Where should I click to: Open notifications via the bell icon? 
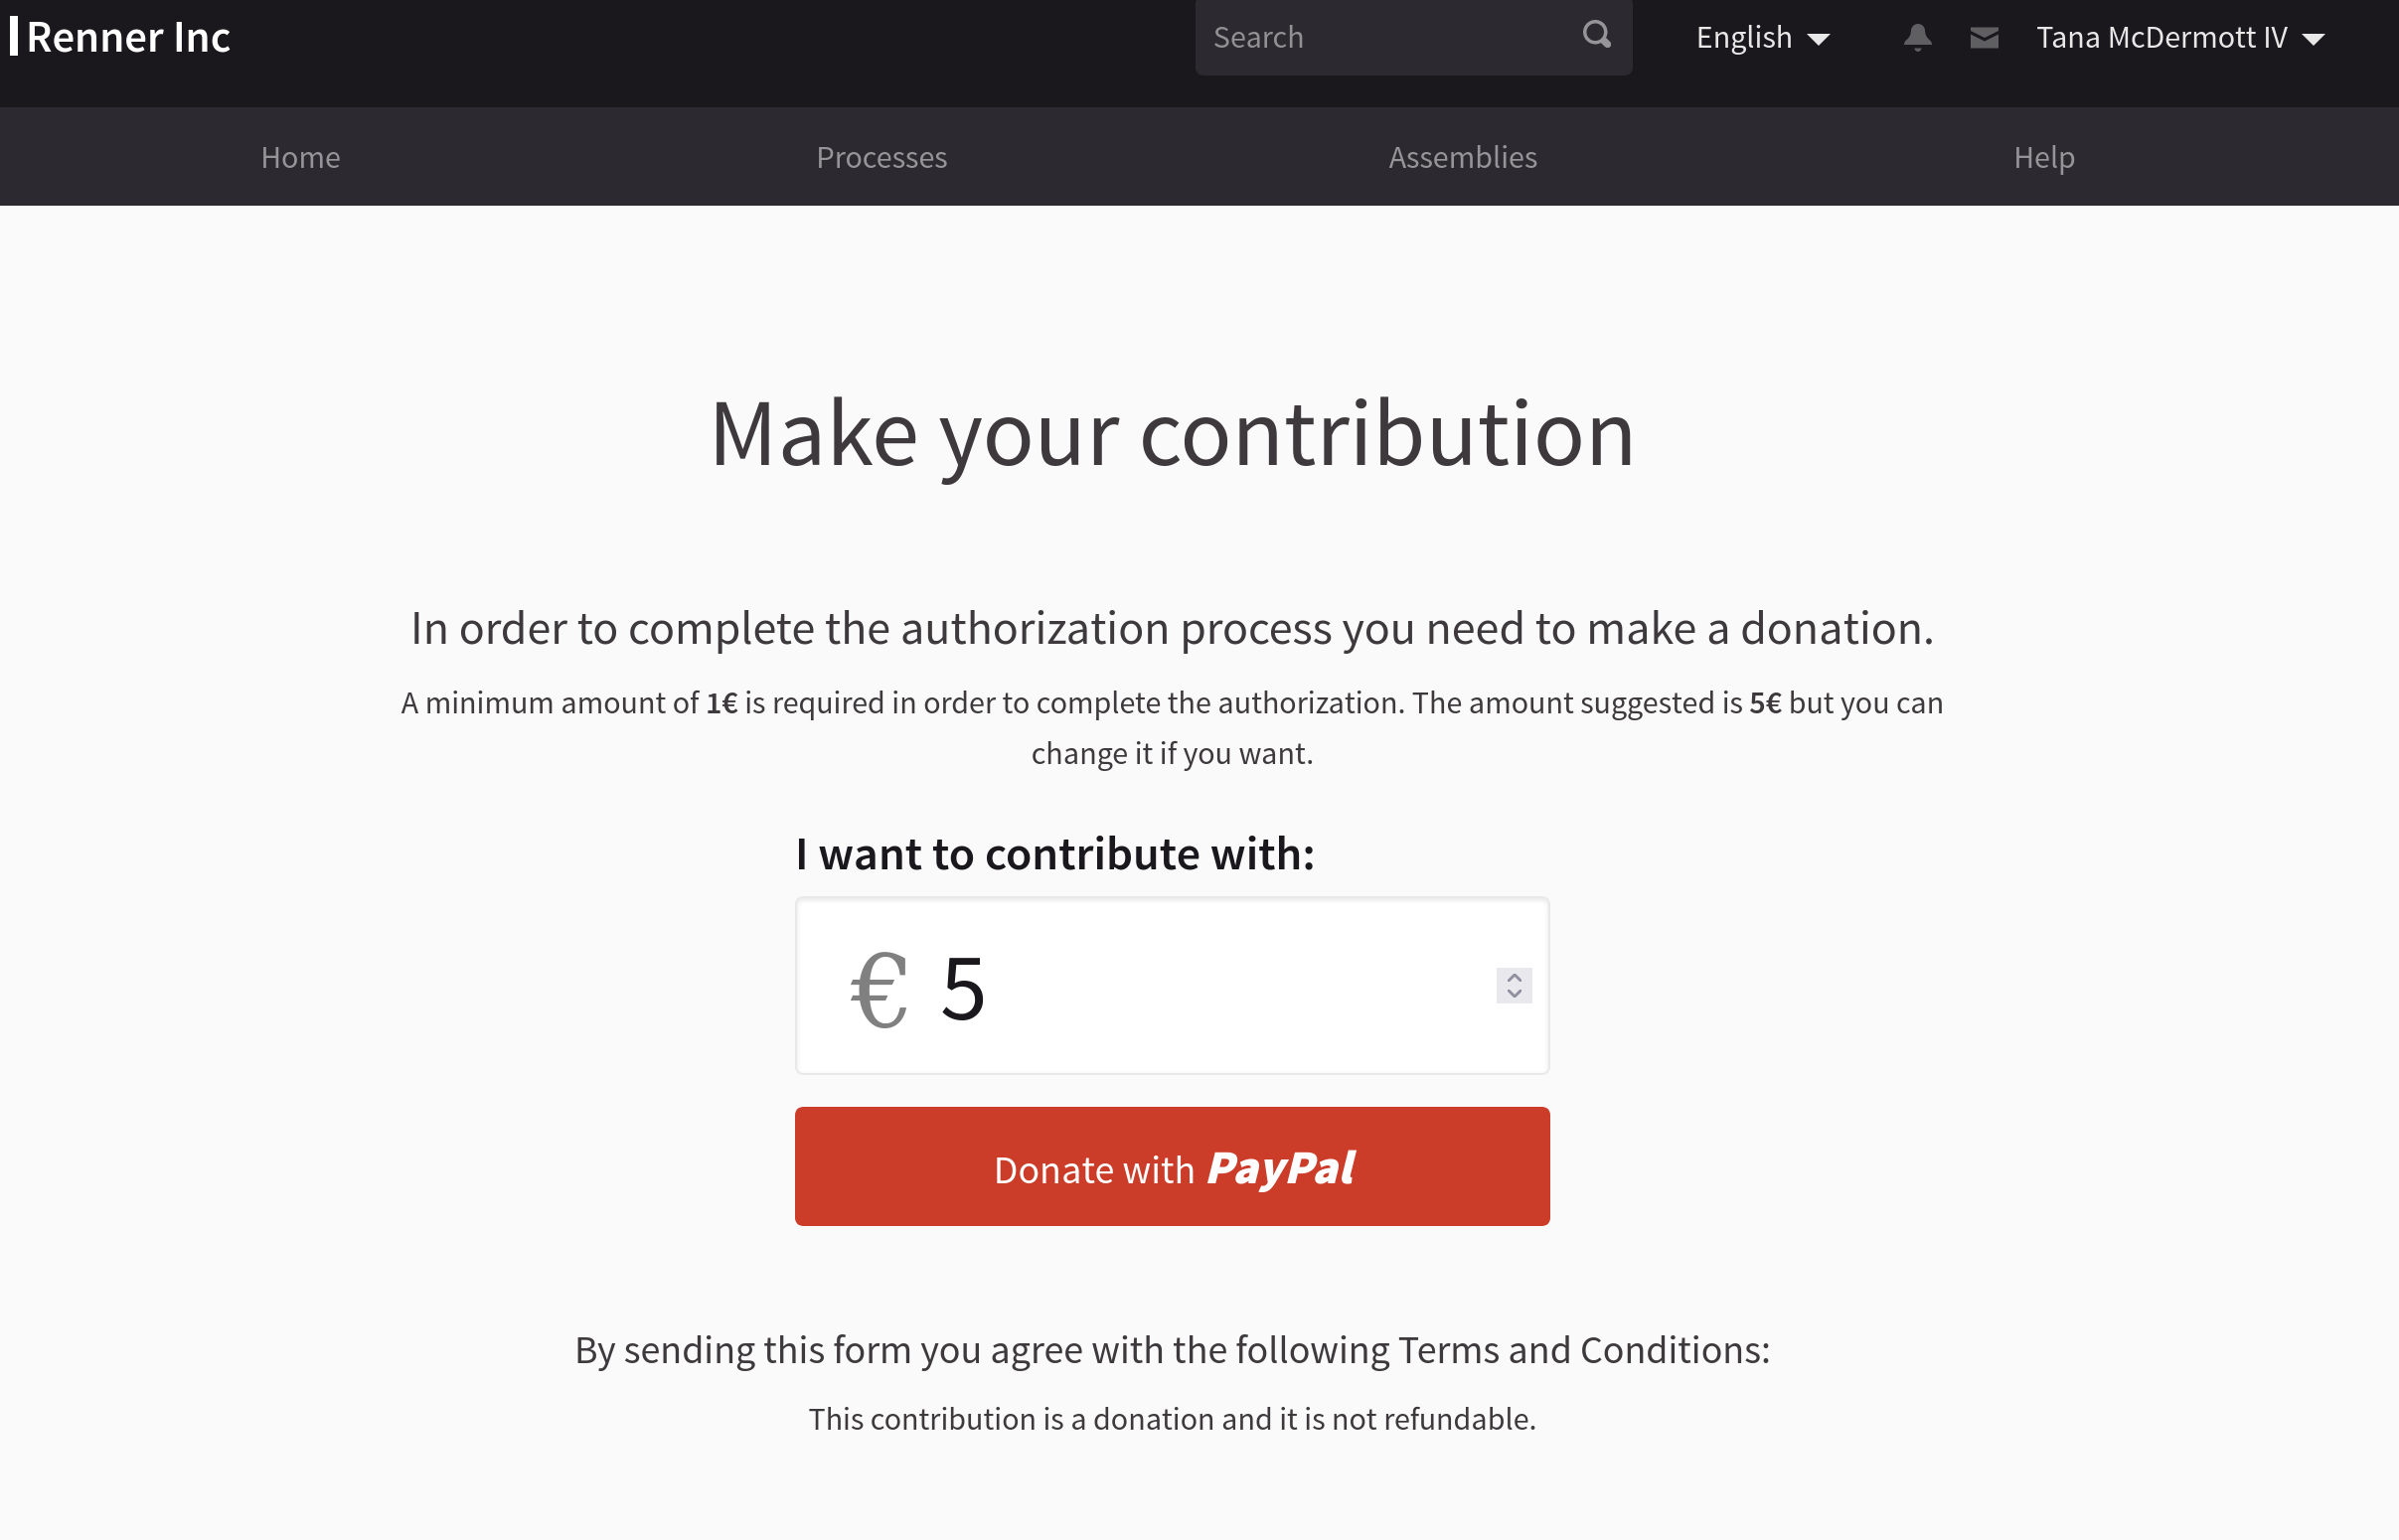(1917, 36)
